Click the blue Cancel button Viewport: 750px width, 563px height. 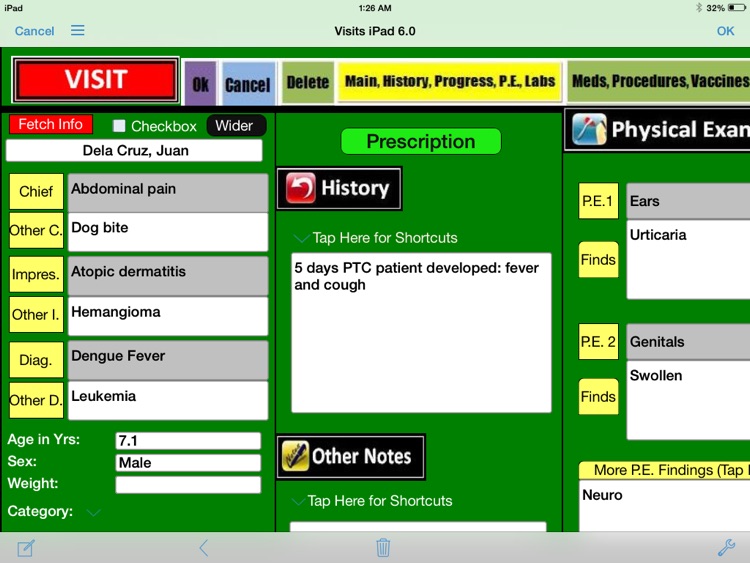[248, 83]
